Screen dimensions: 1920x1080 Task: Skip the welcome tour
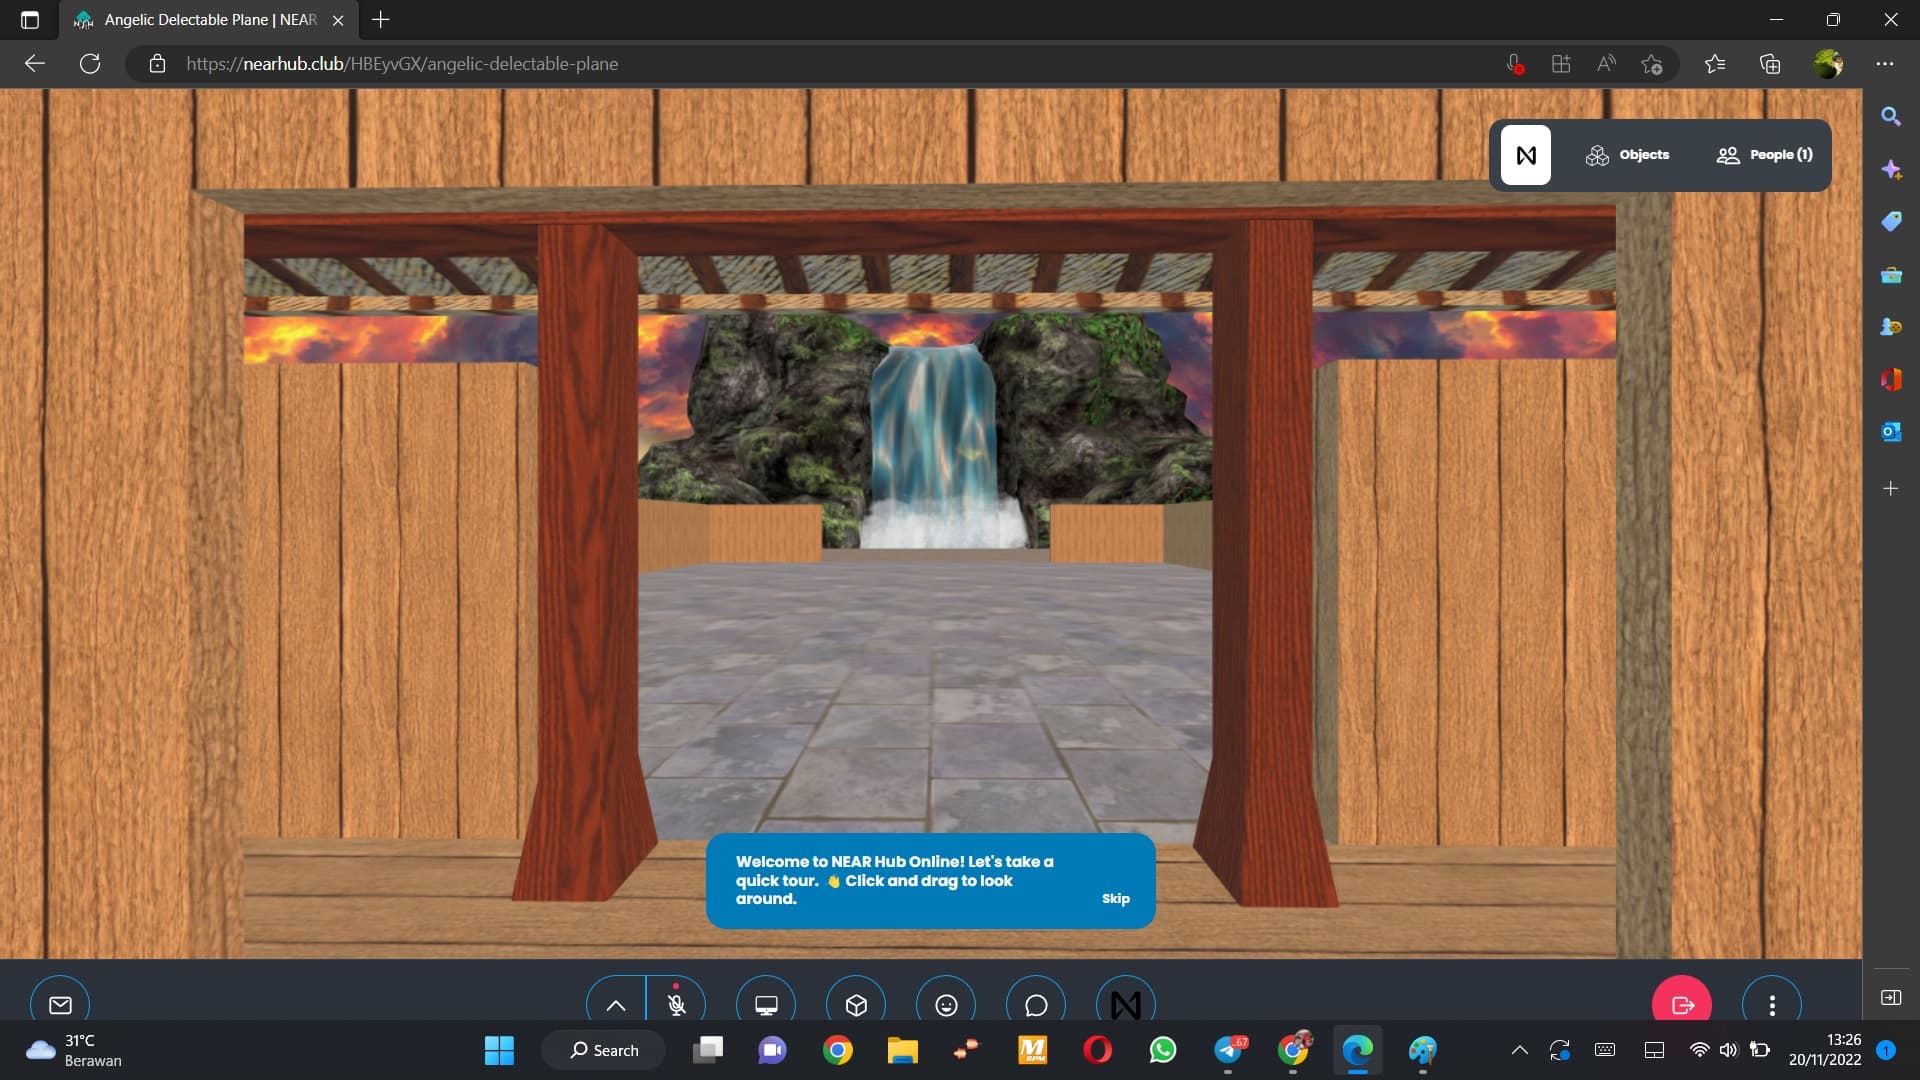coord(1116,899)
